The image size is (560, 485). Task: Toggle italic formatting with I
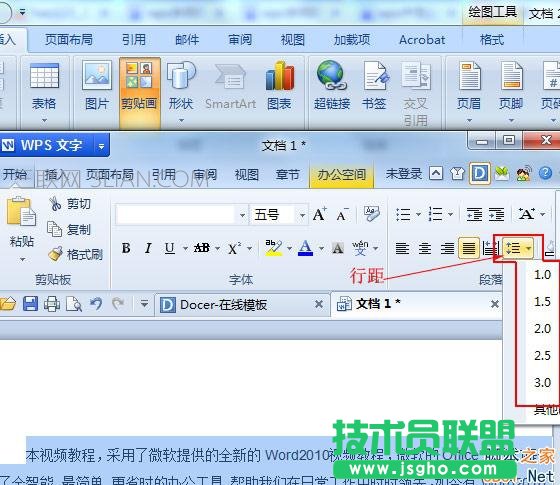pyautogui.click(x=148, y=248)
